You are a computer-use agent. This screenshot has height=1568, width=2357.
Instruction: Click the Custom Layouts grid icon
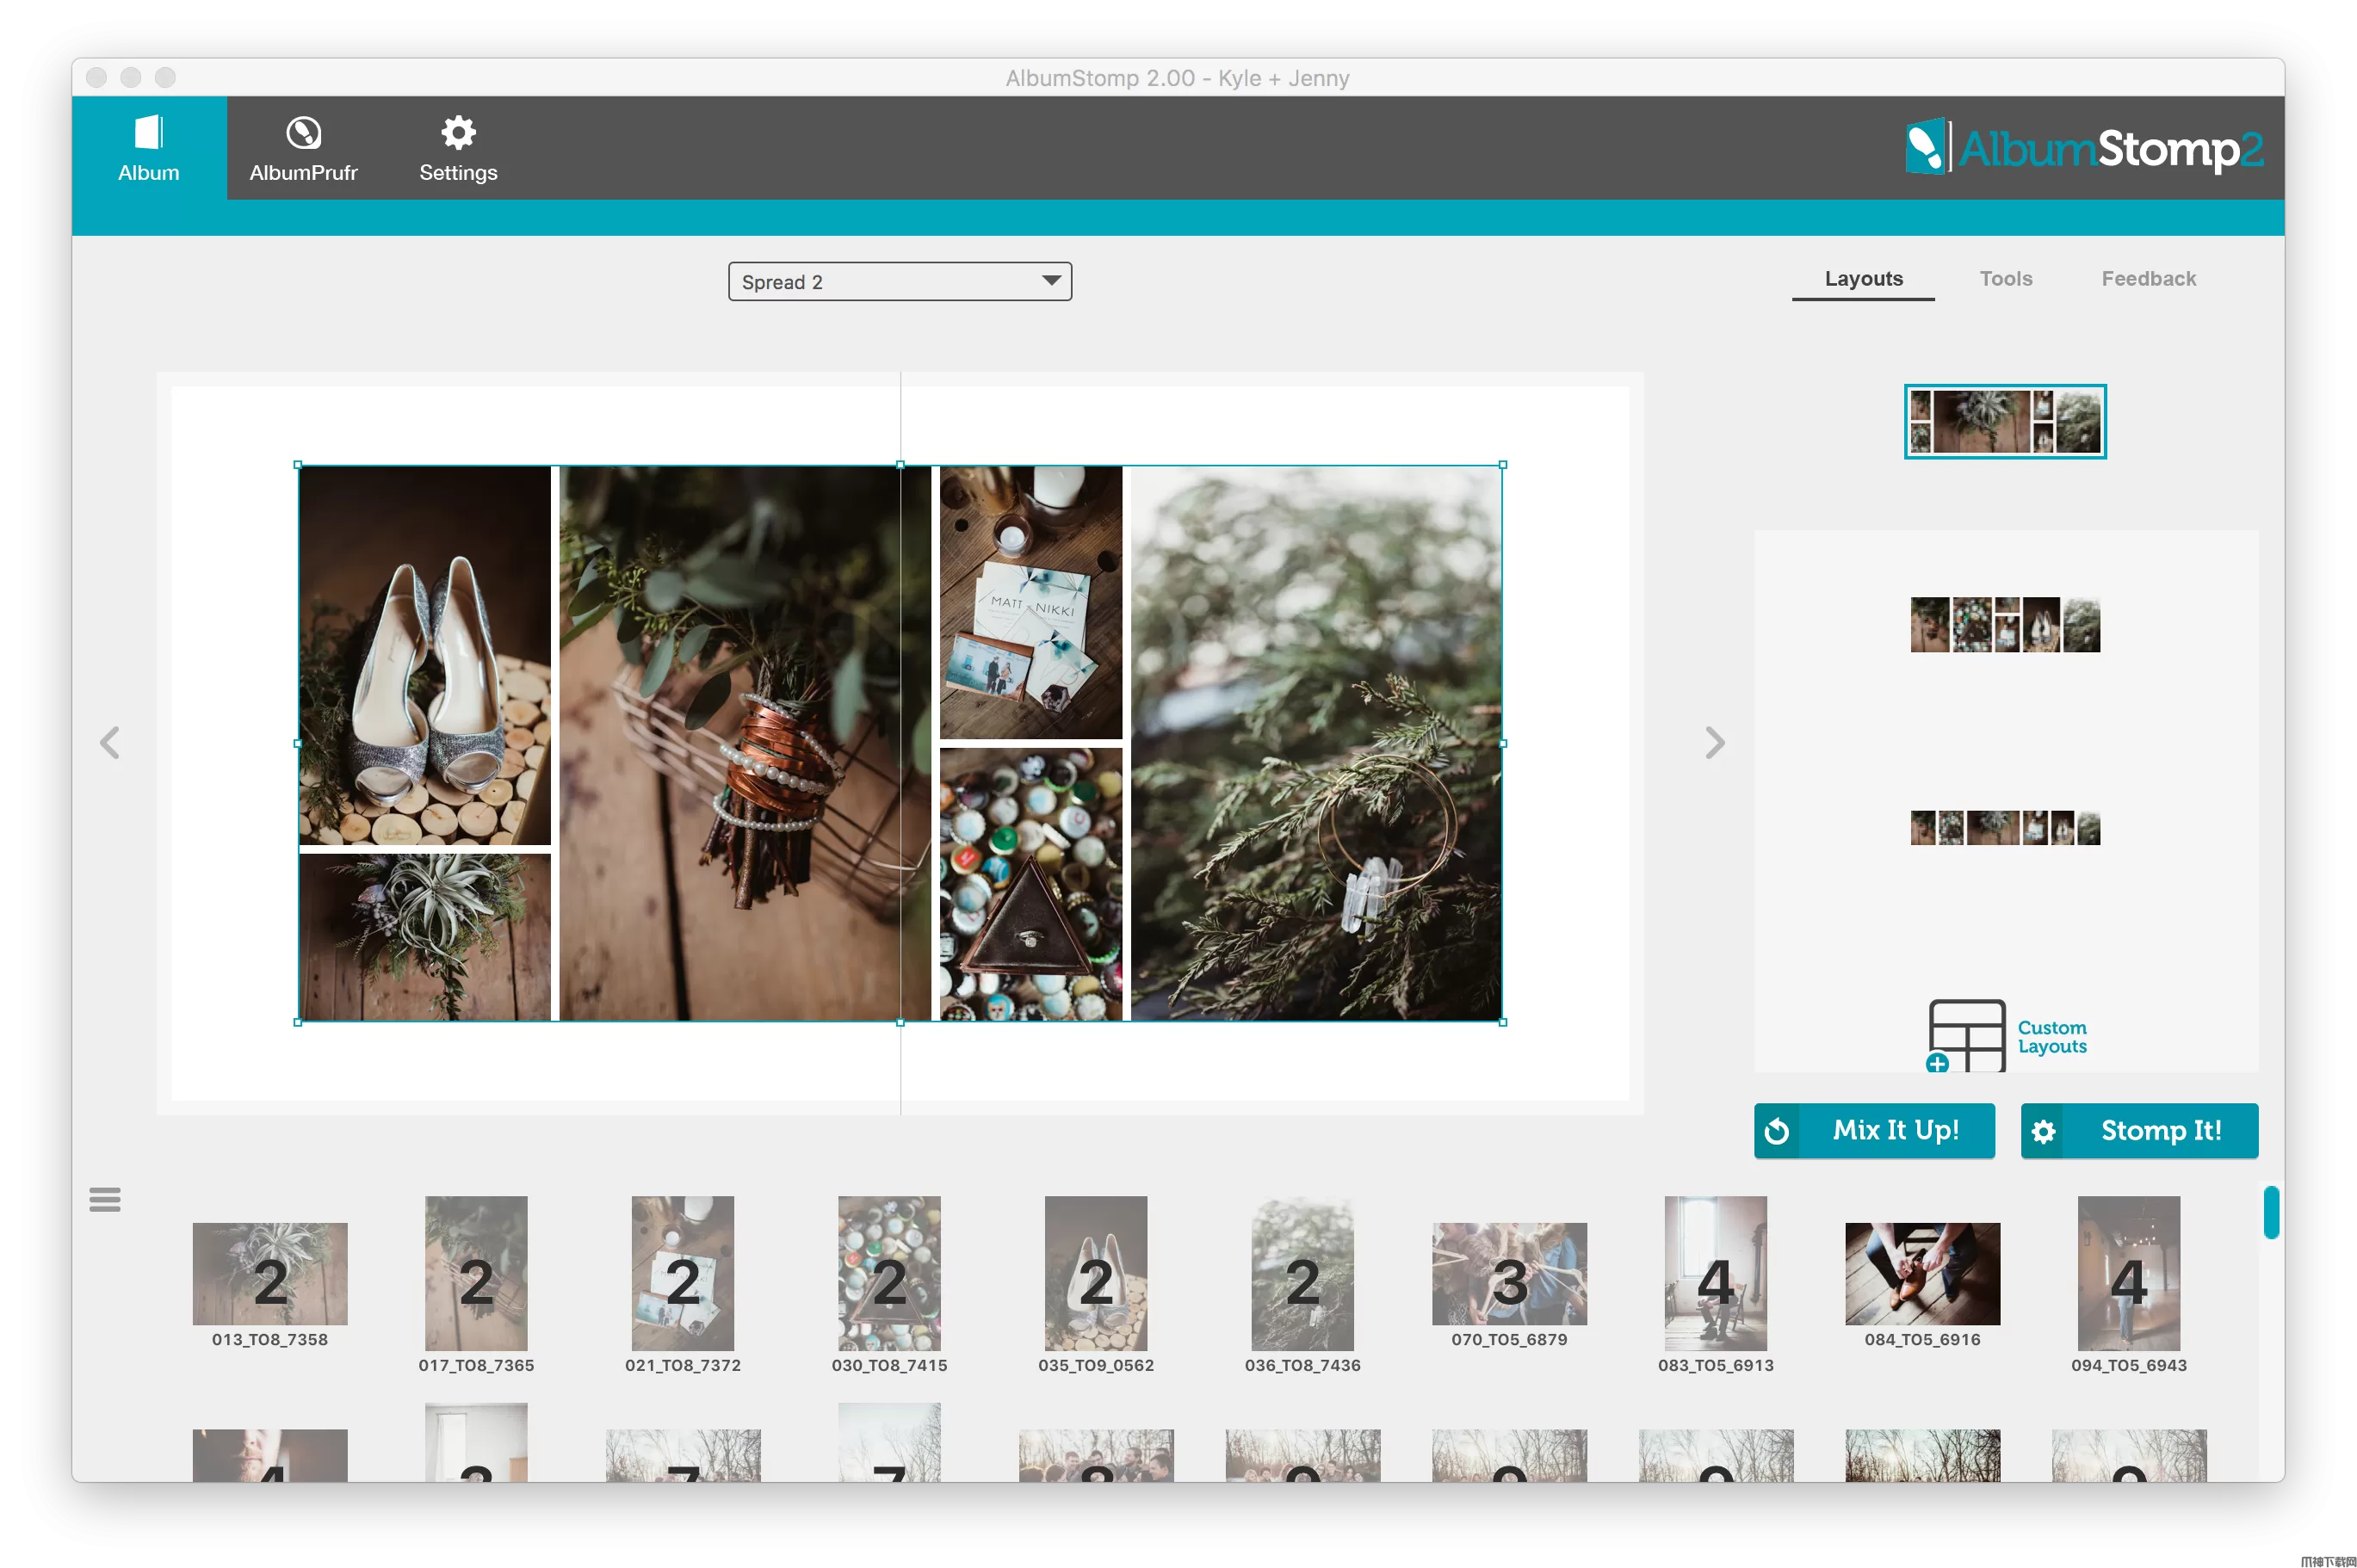[1966, 1035]
